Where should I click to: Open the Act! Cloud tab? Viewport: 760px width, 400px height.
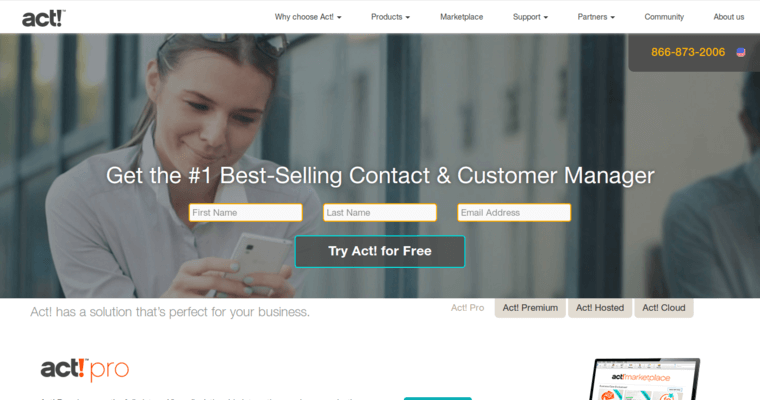click(664, 308)
